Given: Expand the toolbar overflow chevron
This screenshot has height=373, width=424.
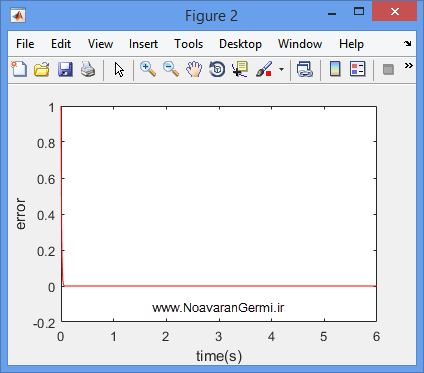Looking at the screenshot, I should (x=409, y=66).
